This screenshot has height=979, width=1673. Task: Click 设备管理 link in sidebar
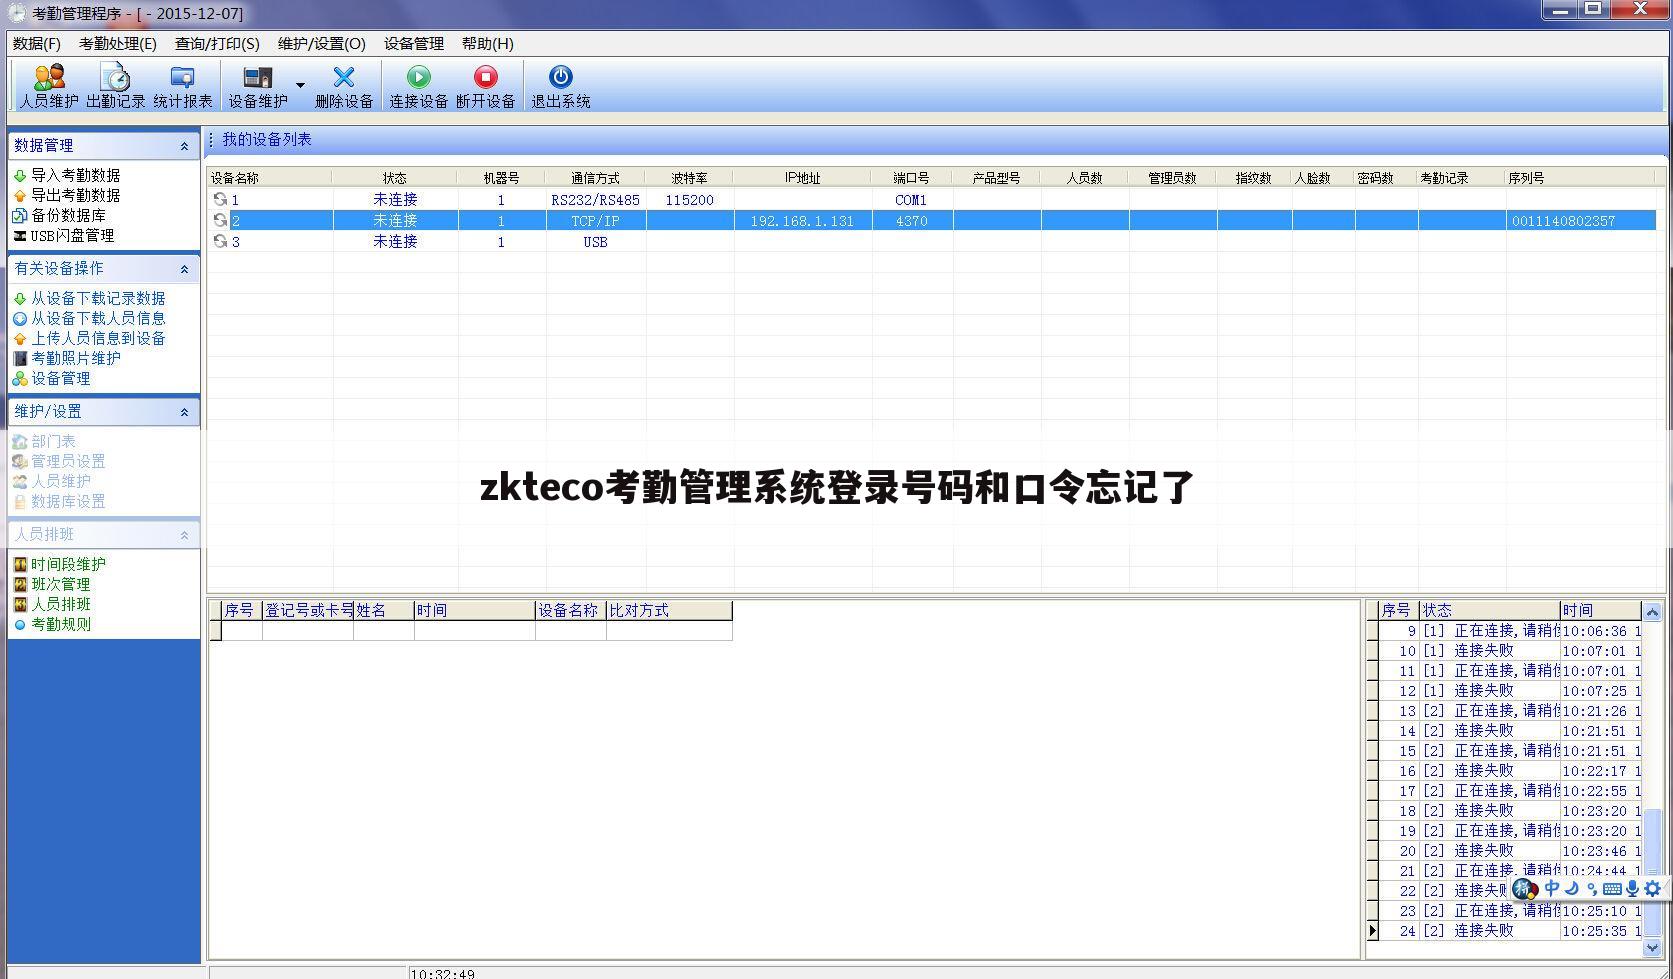(60, 378)
